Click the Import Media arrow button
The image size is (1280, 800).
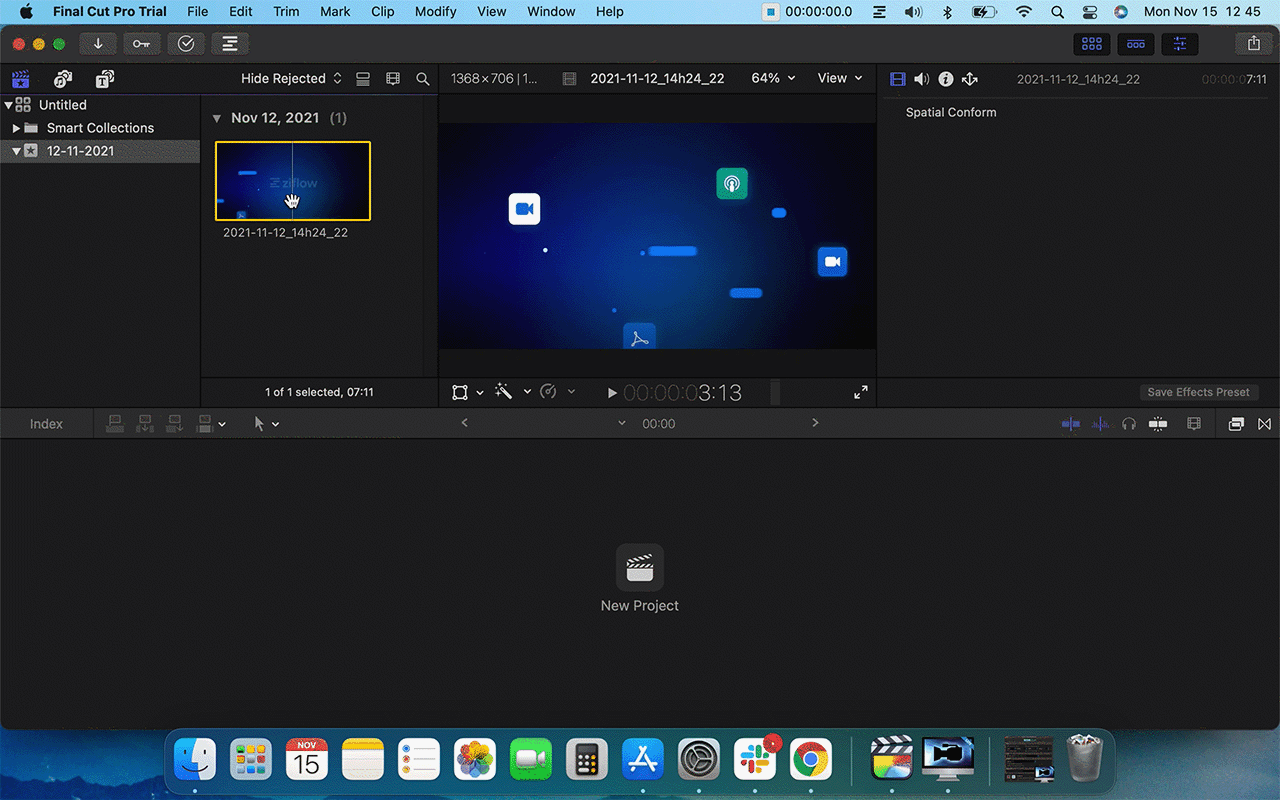(98, 44)
